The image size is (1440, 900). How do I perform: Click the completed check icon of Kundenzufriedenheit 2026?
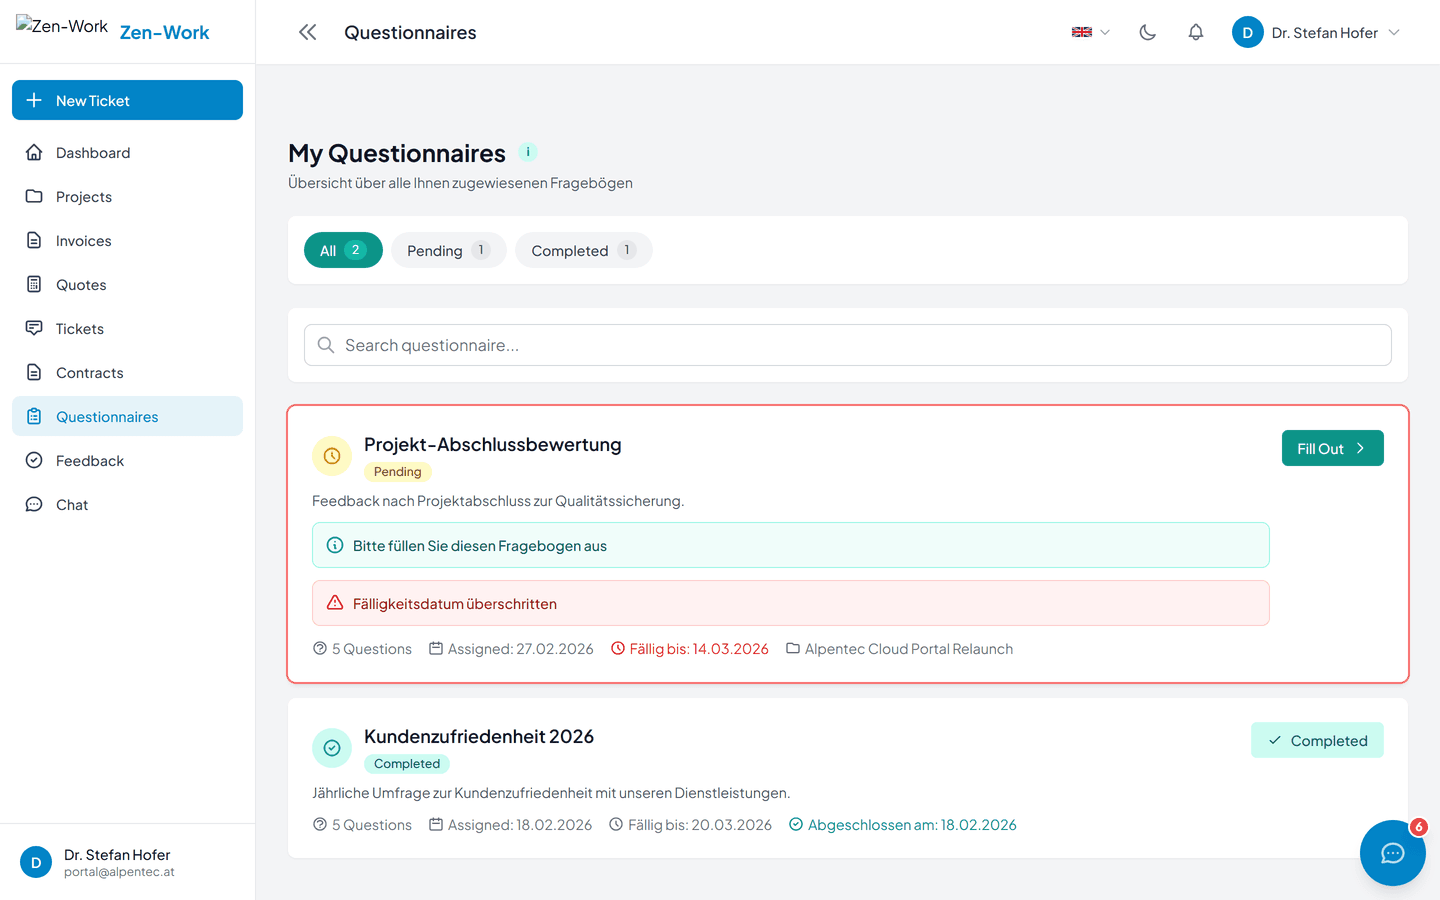click(x=332, y=748)
